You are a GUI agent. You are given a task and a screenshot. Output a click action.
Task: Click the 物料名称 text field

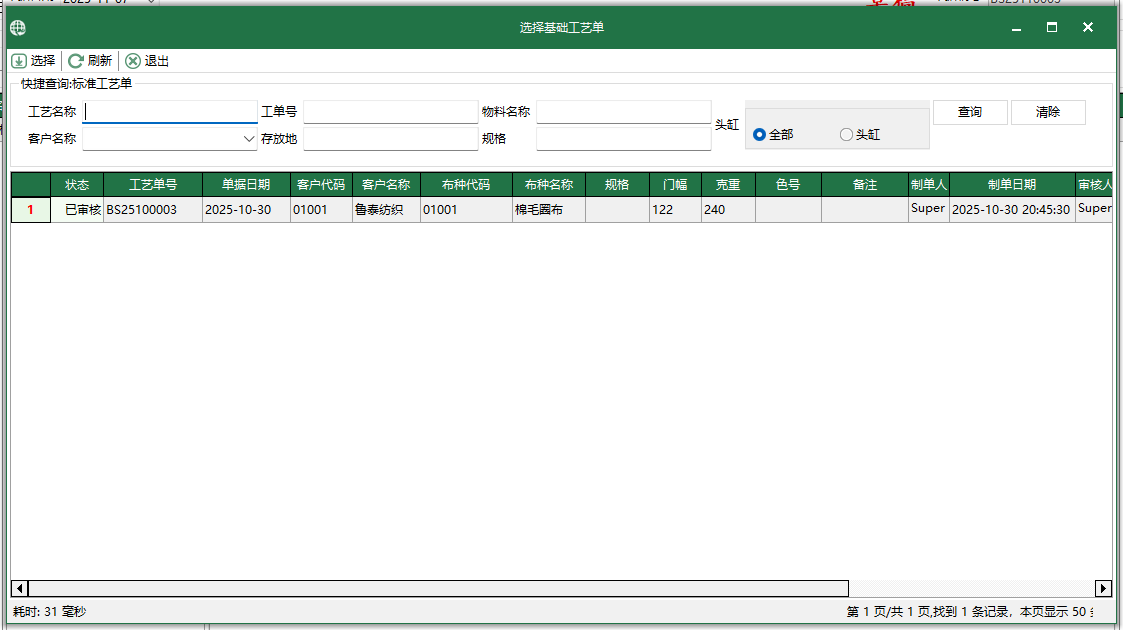point(623,112)
